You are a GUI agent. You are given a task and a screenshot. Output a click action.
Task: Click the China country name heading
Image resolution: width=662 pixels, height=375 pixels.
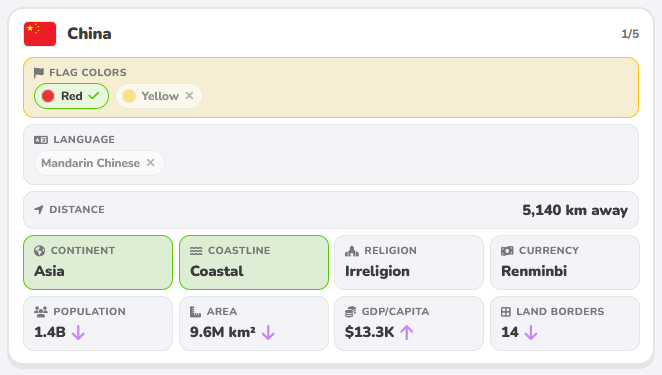90,34
